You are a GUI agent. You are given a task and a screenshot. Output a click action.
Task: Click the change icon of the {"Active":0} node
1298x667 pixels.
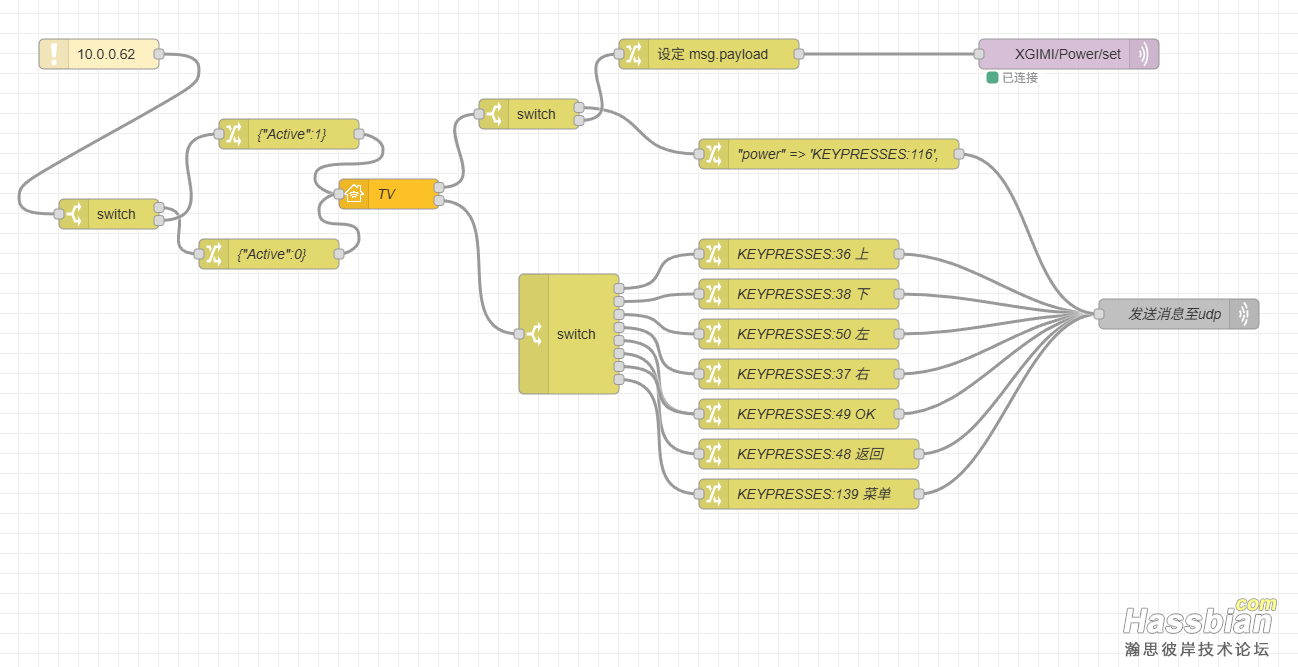tap(214, 254)
